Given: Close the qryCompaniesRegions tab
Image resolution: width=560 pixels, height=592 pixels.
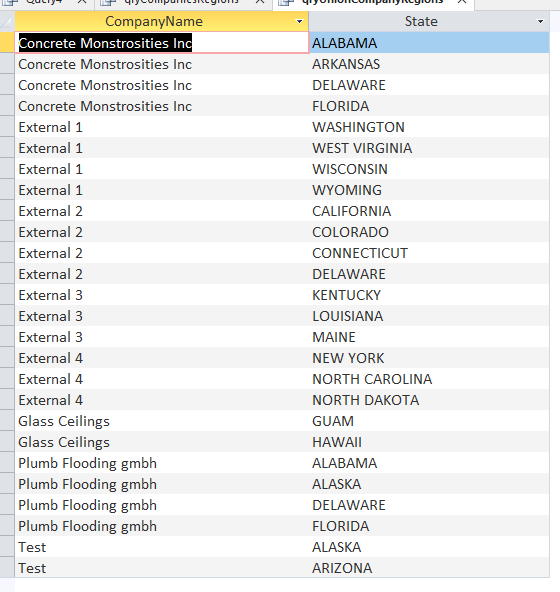Looking at the screenshot, I should tap(260, 2).
